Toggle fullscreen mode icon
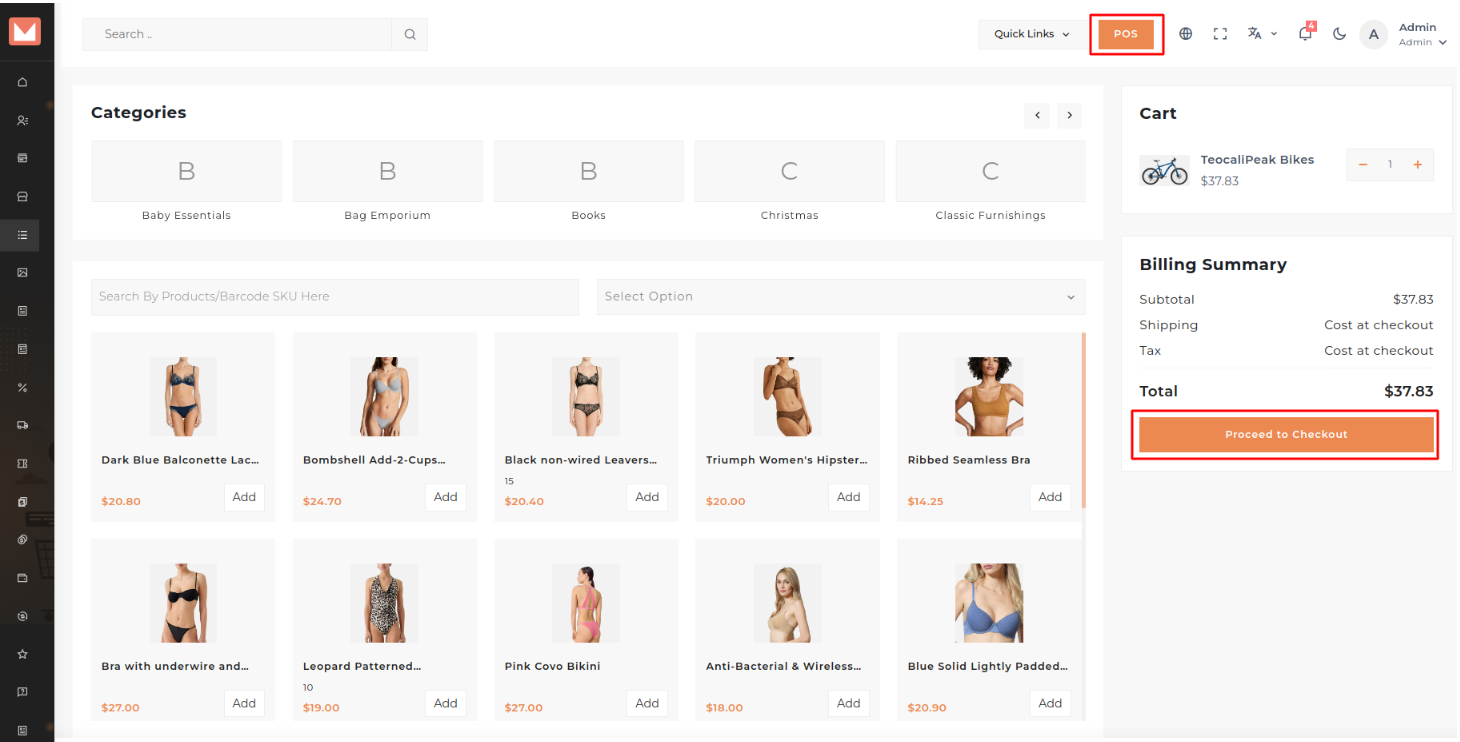Image resolution: width=1460 pixels, height=742 pixels. click(1219, 34)
